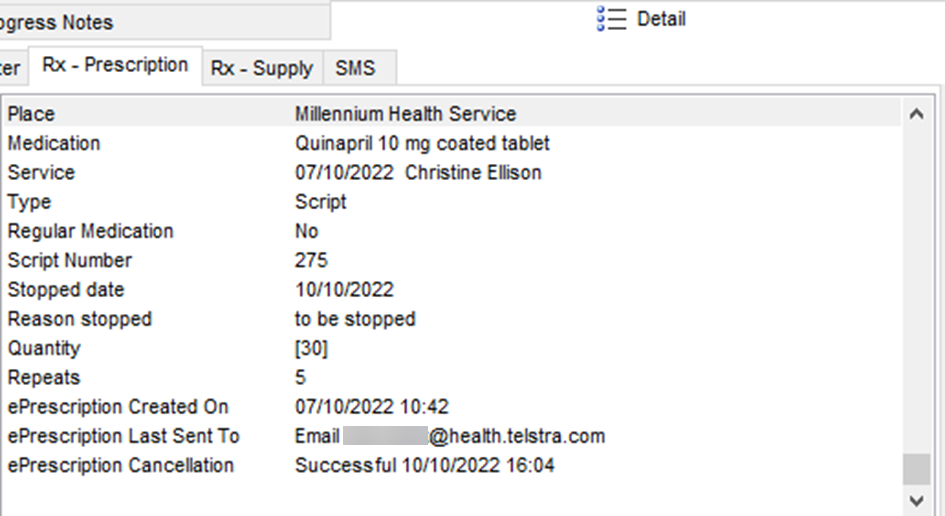This screenshot has width=945, height=516.
Task: Click the vertical scrollbar thumb
Action: pyautogui.click(x=916, y=469)
